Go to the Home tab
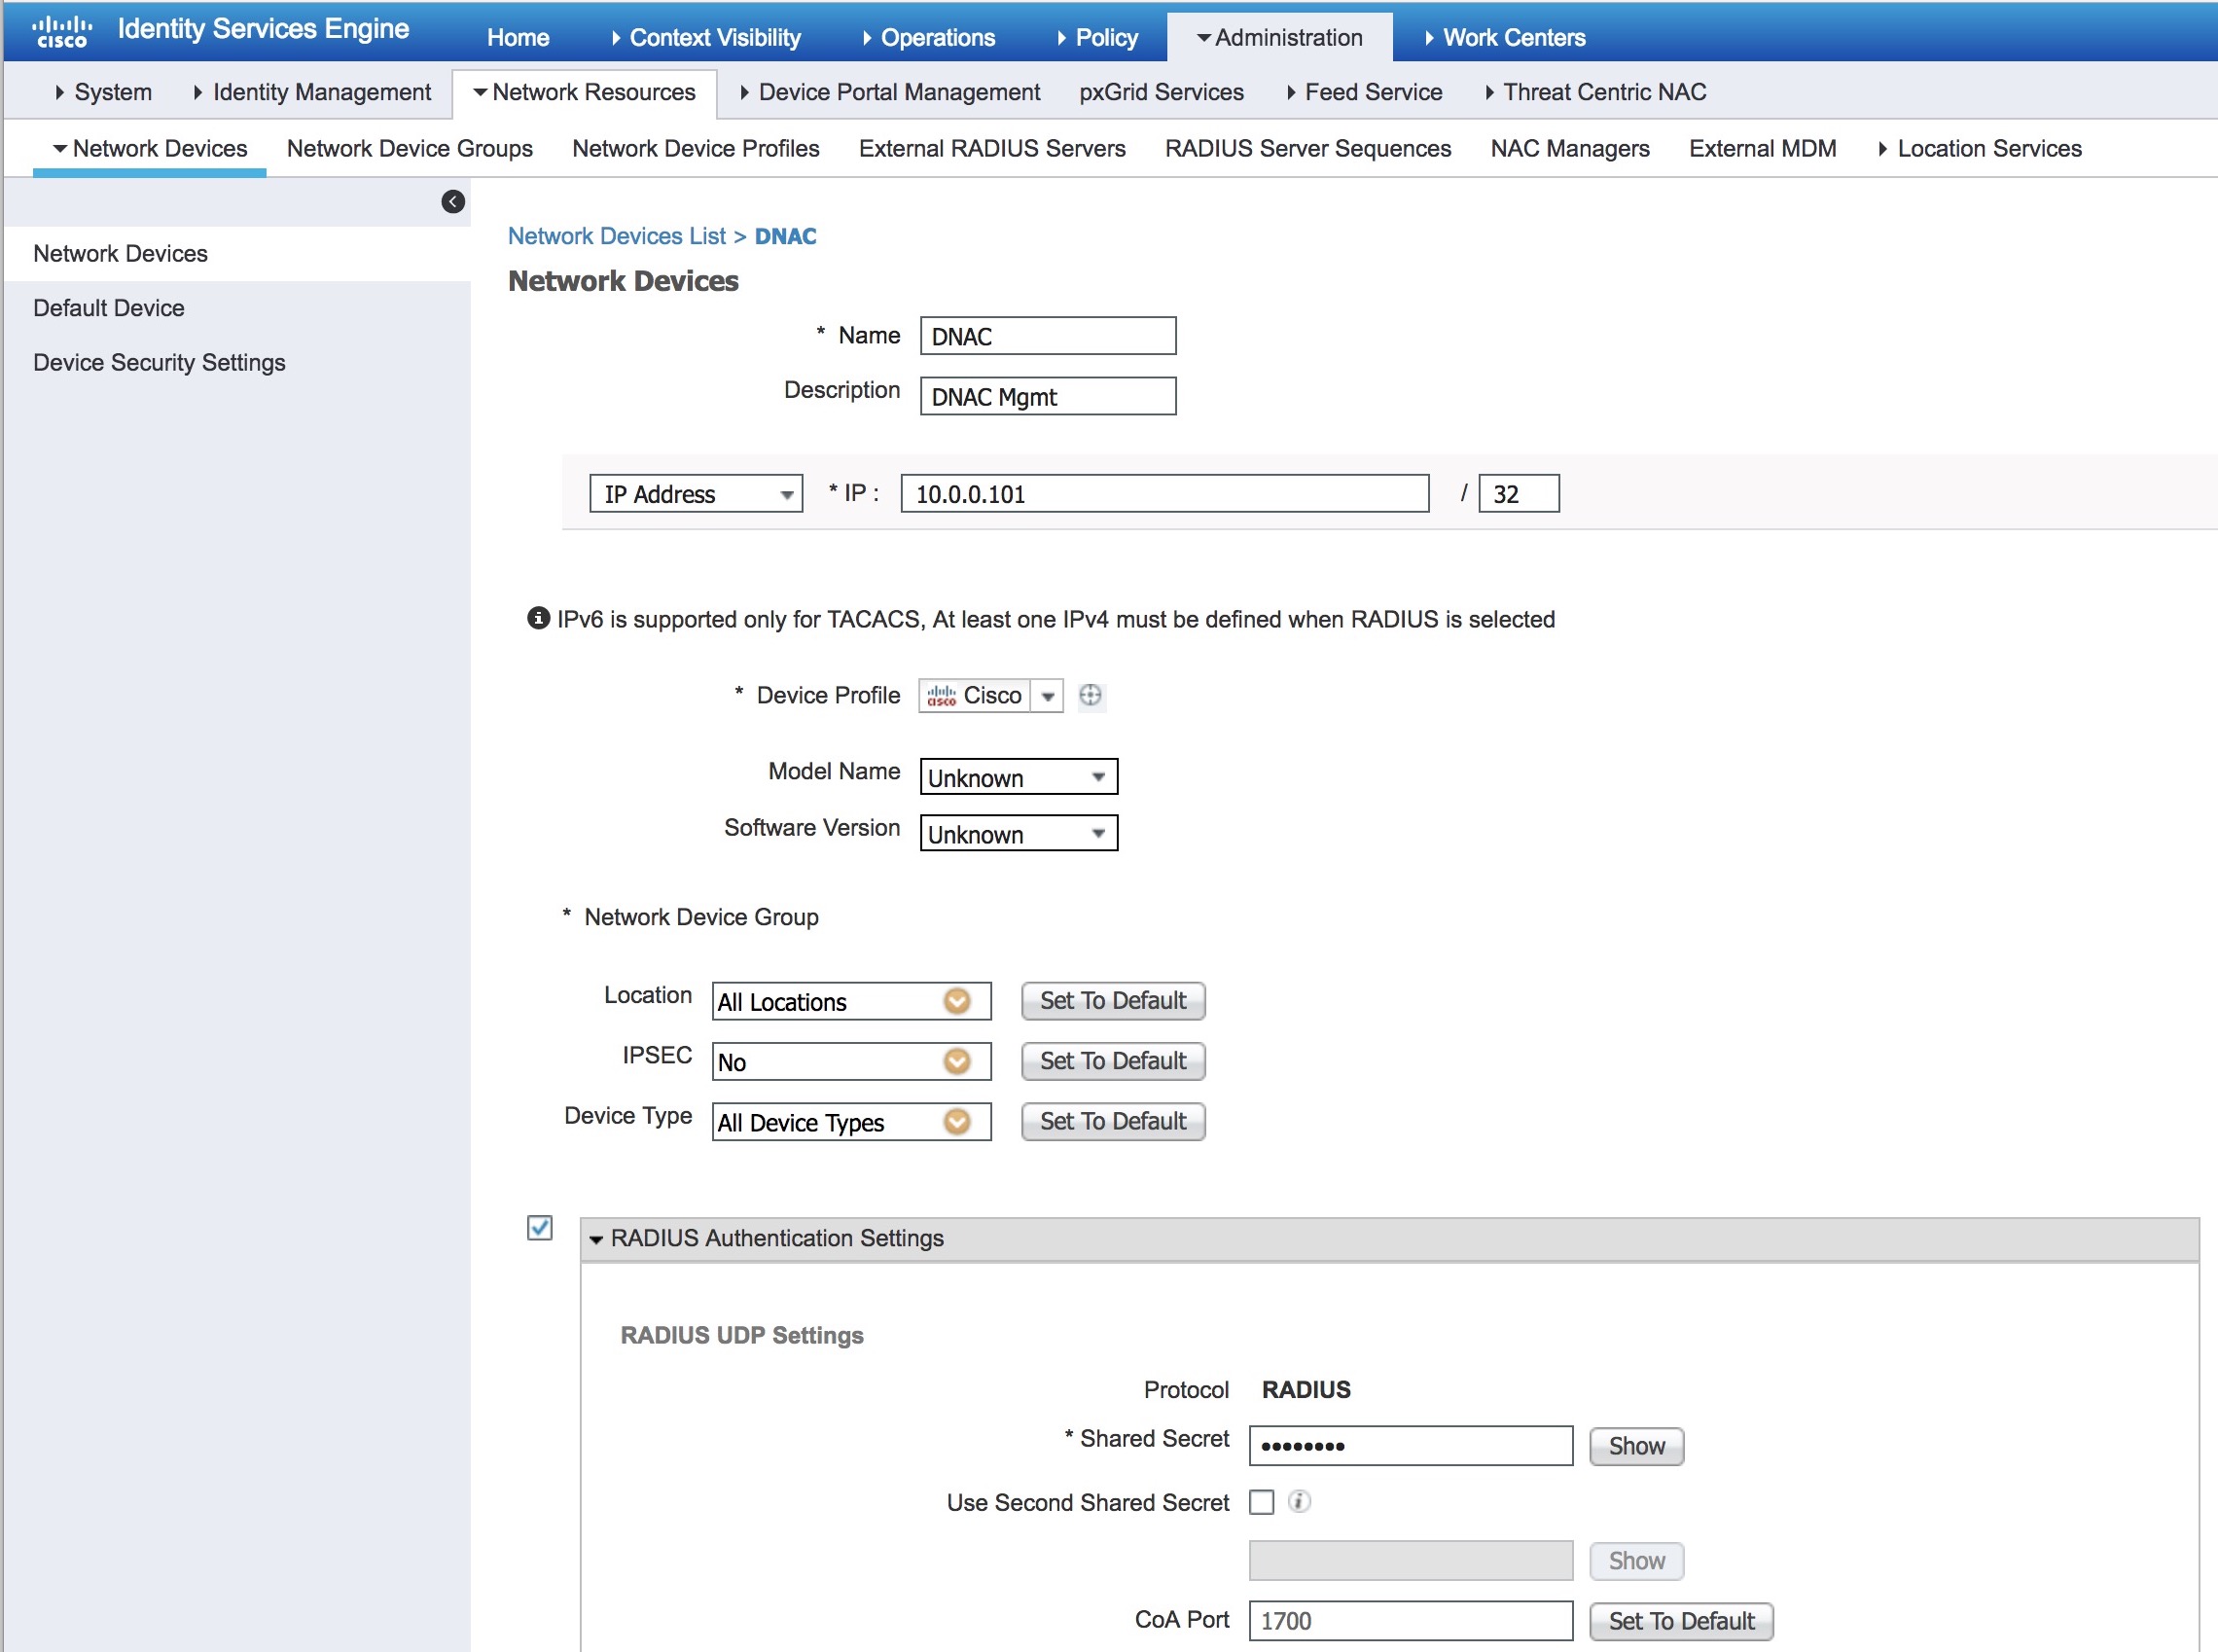2218x1652 pixels. click(518, 38)
